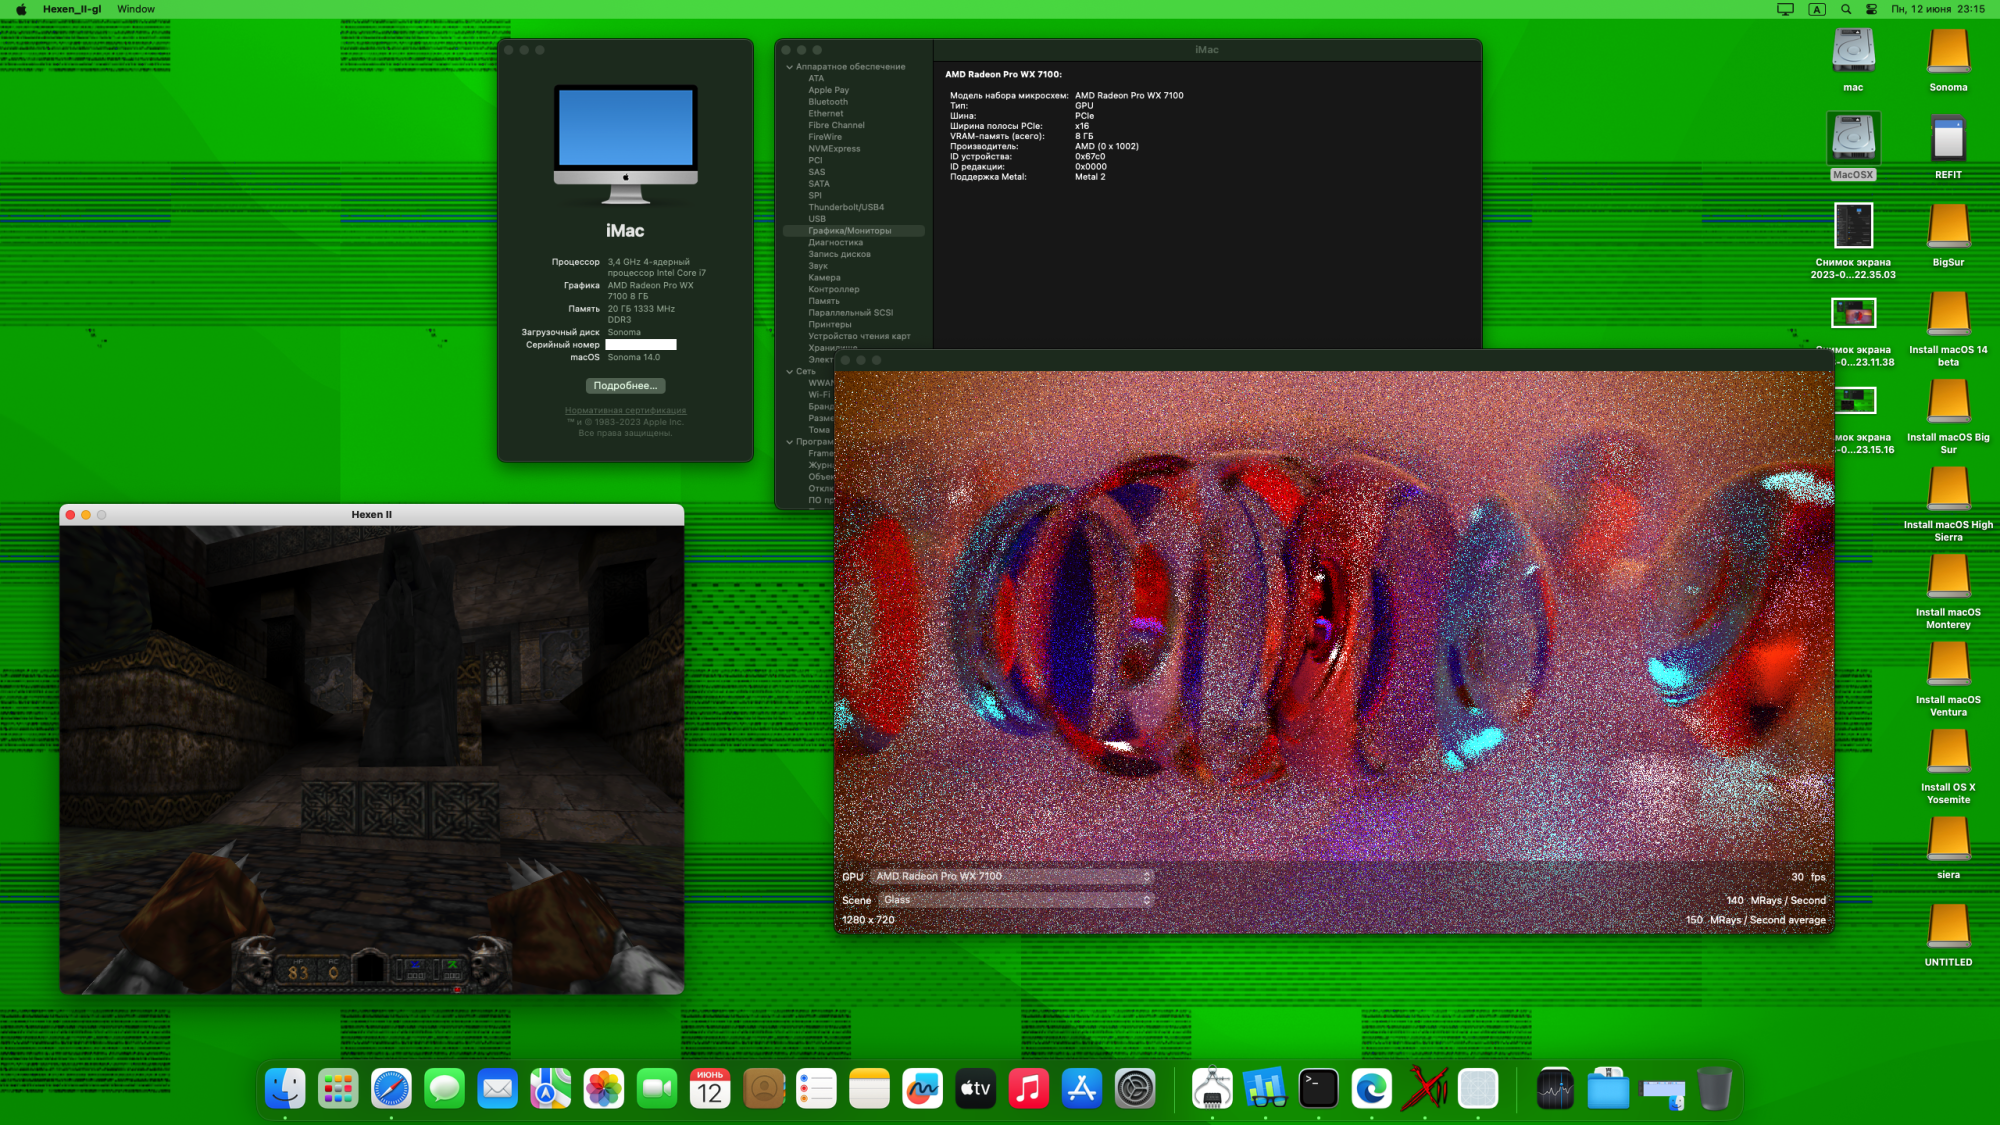The width and height of the screenshot is (2000, 1125).
Task: Open GPU selector dropdown AMD Radeon Pro WX 7100
Action: [x=1011, y=876]
